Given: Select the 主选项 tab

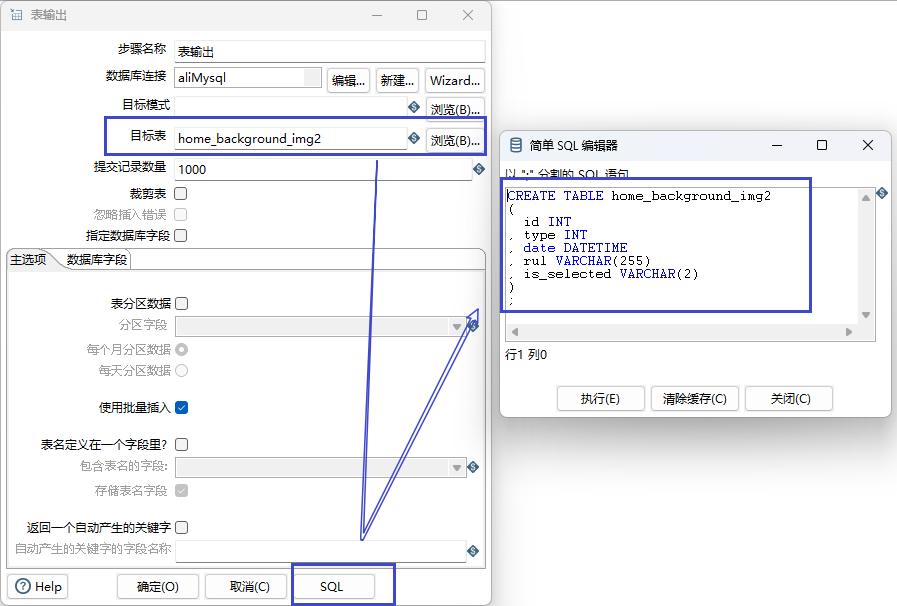Looking at the screenshot, I should (x=28, y=260).
